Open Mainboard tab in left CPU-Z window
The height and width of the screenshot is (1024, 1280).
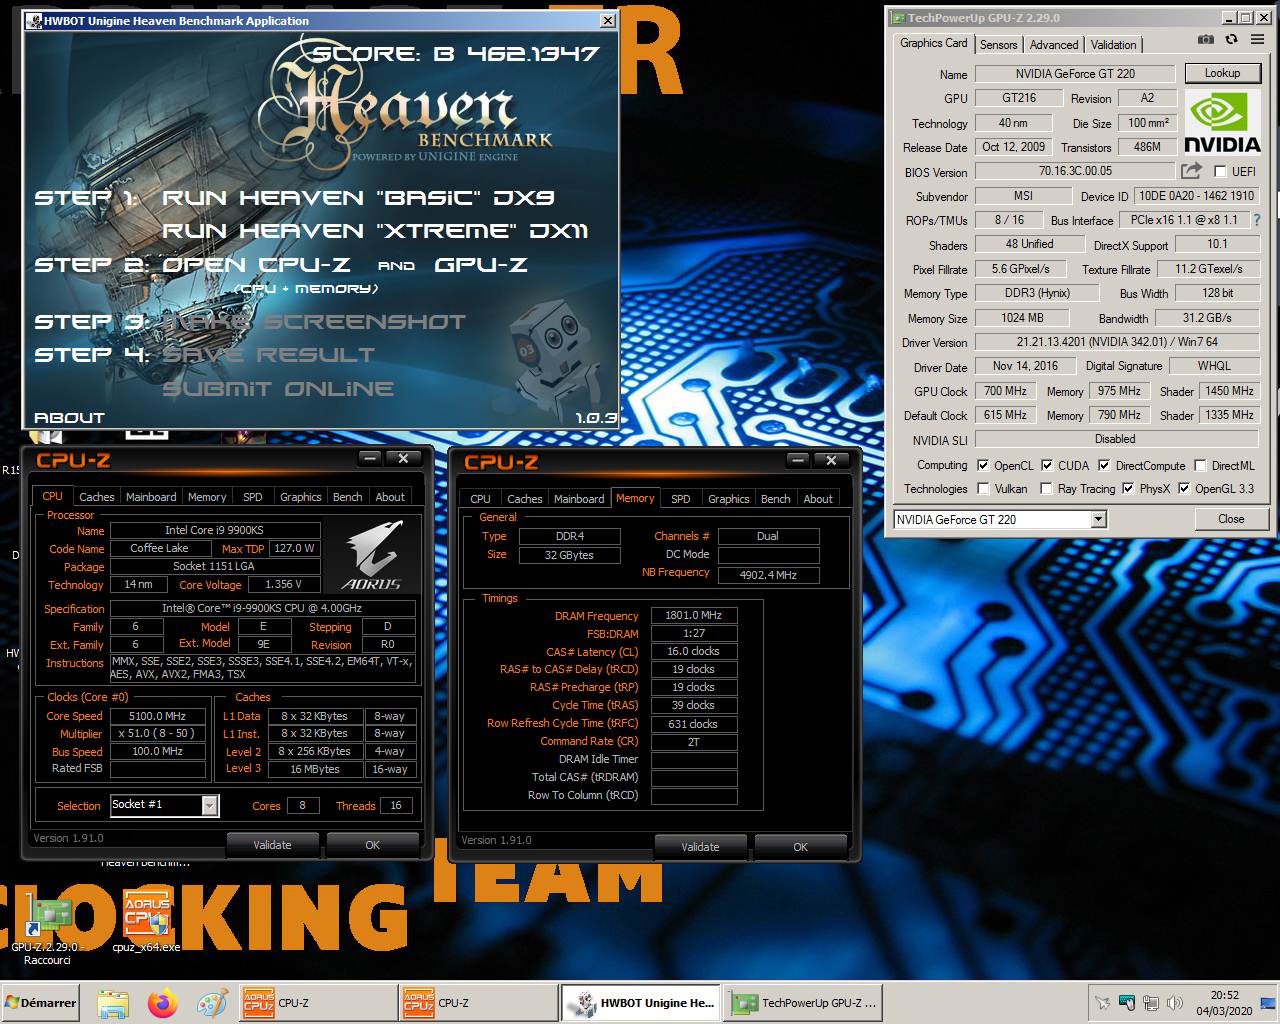pos(151,497)
